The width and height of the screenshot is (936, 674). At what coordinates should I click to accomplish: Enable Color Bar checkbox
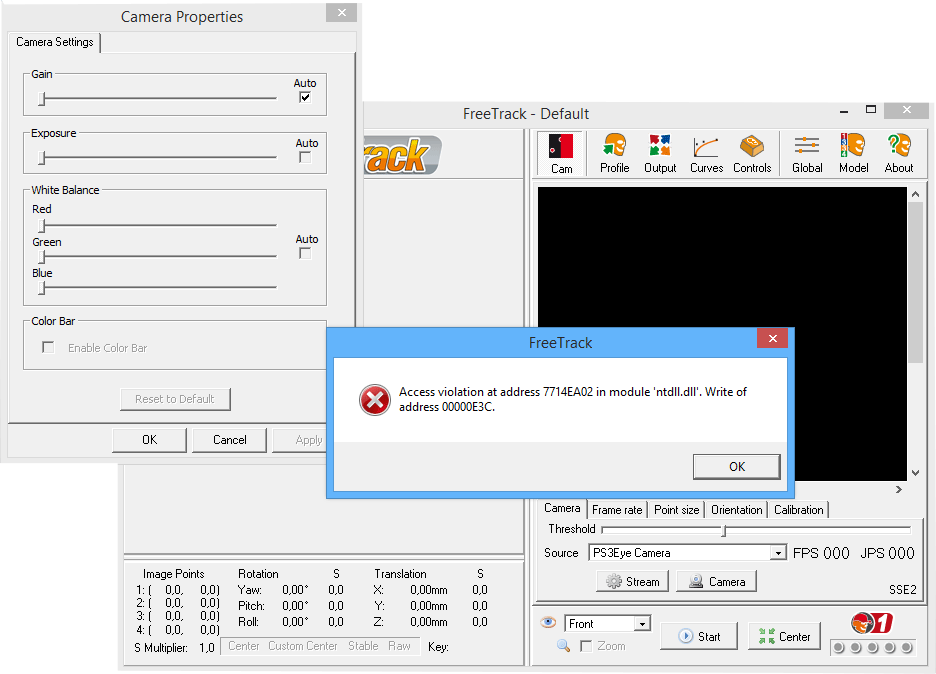pyautogui.click(x=48, y=347)
